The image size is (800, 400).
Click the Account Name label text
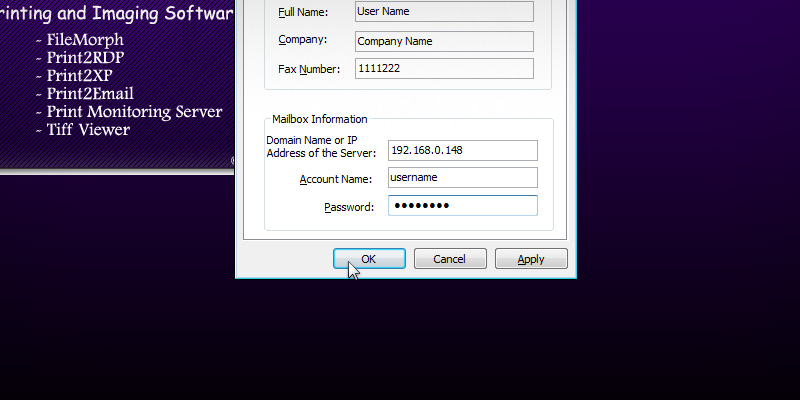pyautogui.click(x=335, y=179)
